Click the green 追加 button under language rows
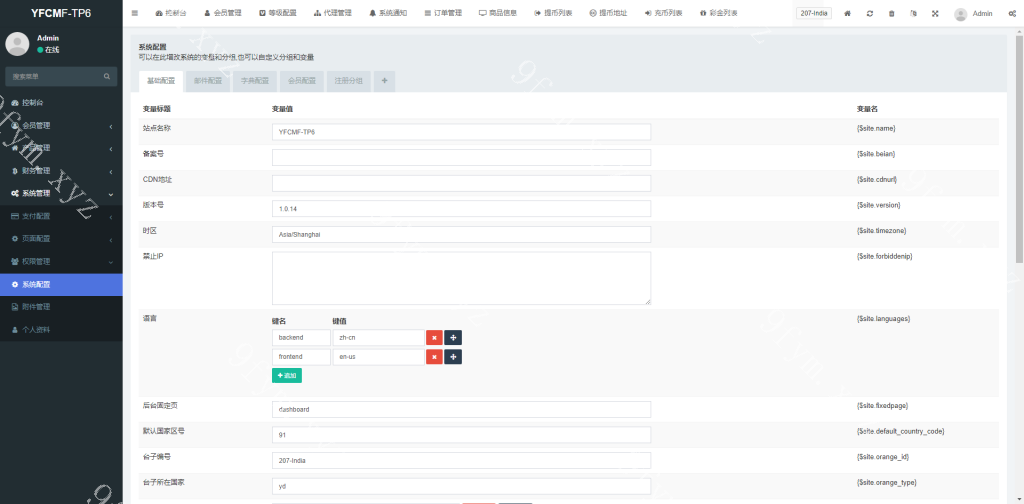 pyautogui.click(x=287, y=376)
